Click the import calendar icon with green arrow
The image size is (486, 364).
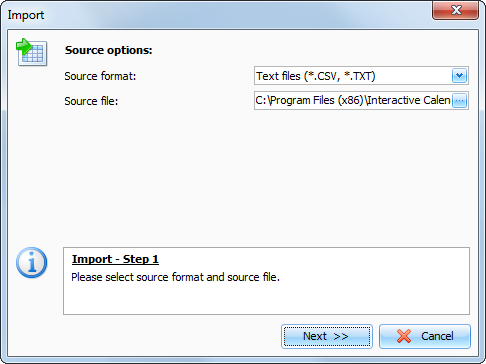32,52
